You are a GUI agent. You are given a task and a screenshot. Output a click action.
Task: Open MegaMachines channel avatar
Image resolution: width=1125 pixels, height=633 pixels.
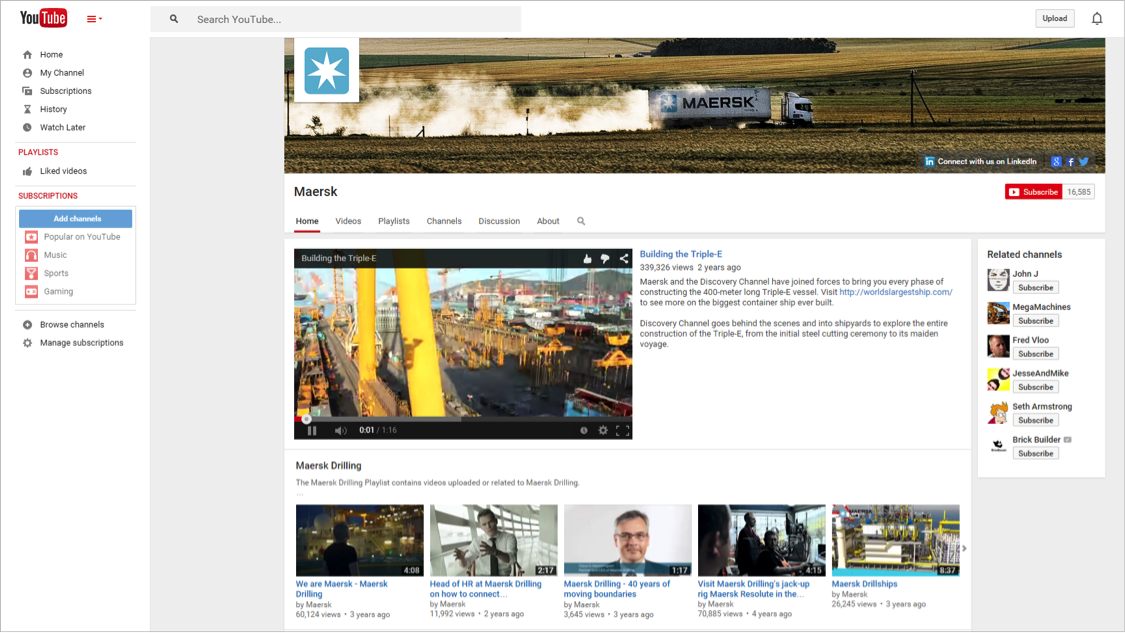tap(998, 314)
